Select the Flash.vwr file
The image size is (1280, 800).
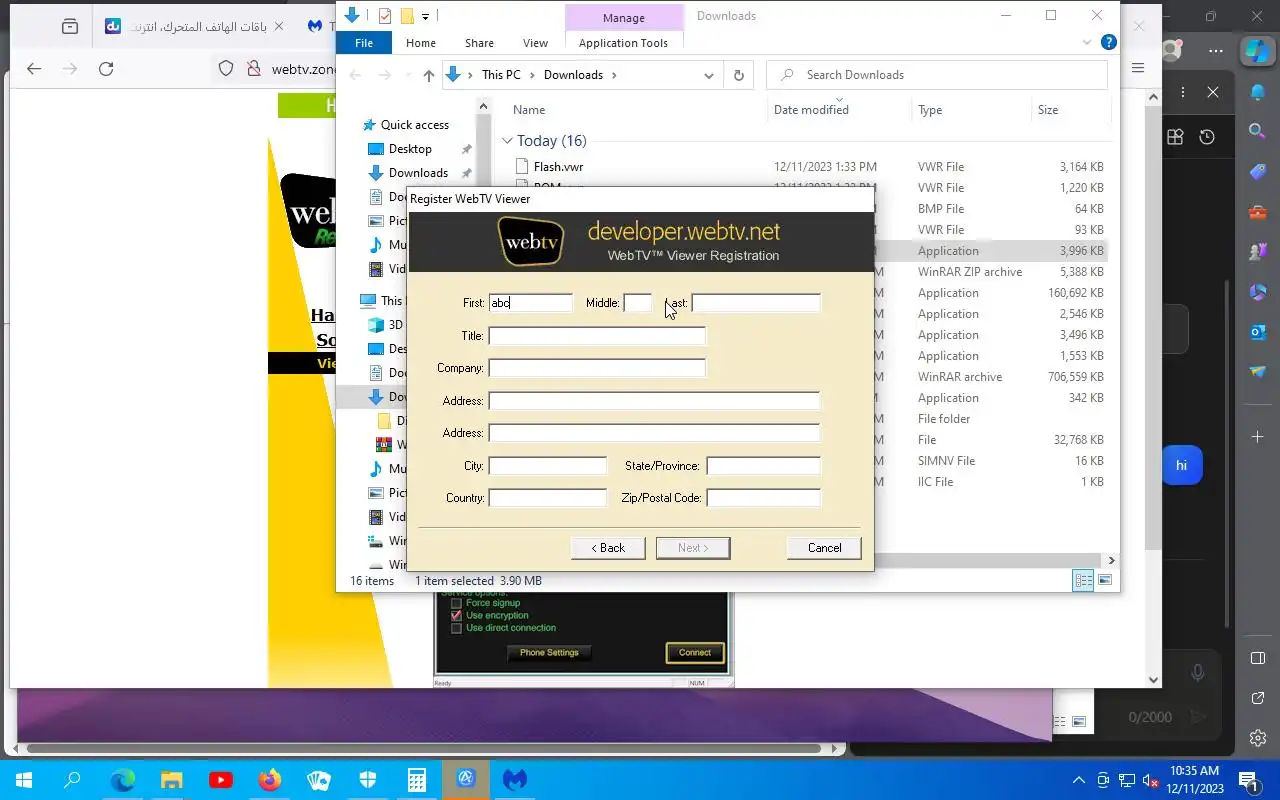tap(558, 167)
